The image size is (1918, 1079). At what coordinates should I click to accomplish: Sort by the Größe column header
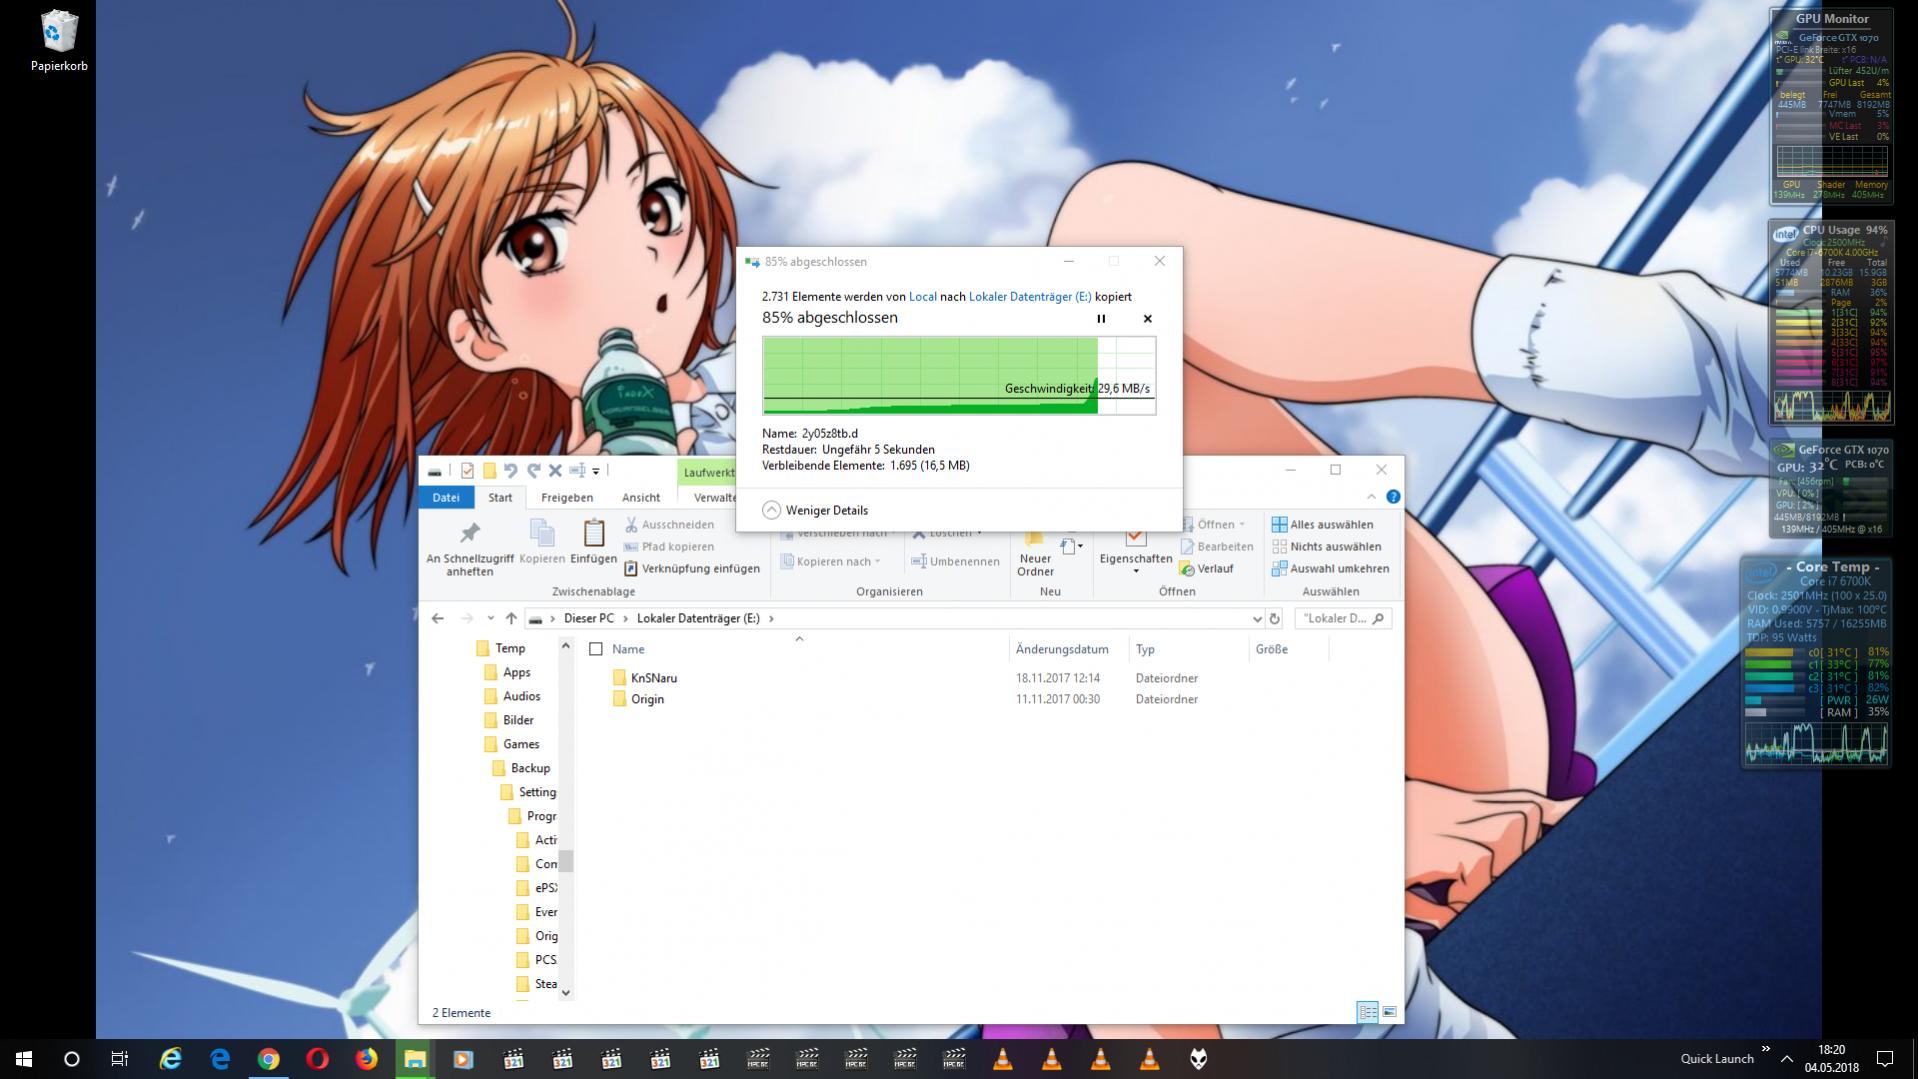[x=1272, y=649]
